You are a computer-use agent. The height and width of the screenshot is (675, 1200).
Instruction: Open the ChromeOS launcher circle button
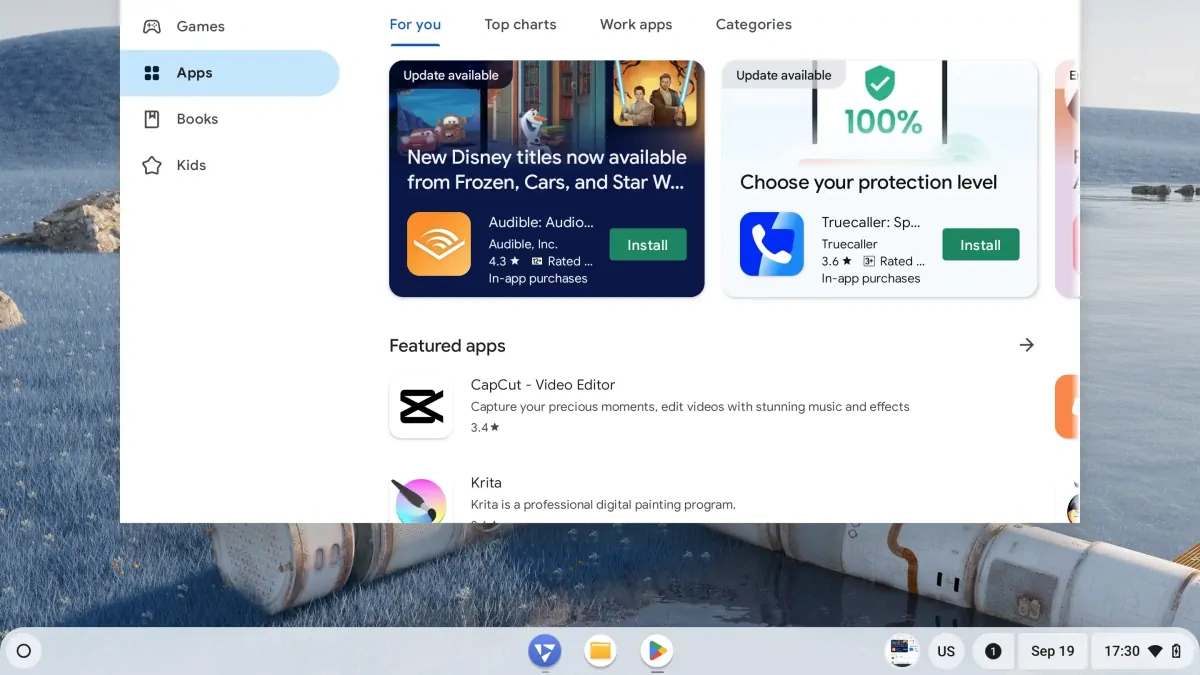(24, 651)
